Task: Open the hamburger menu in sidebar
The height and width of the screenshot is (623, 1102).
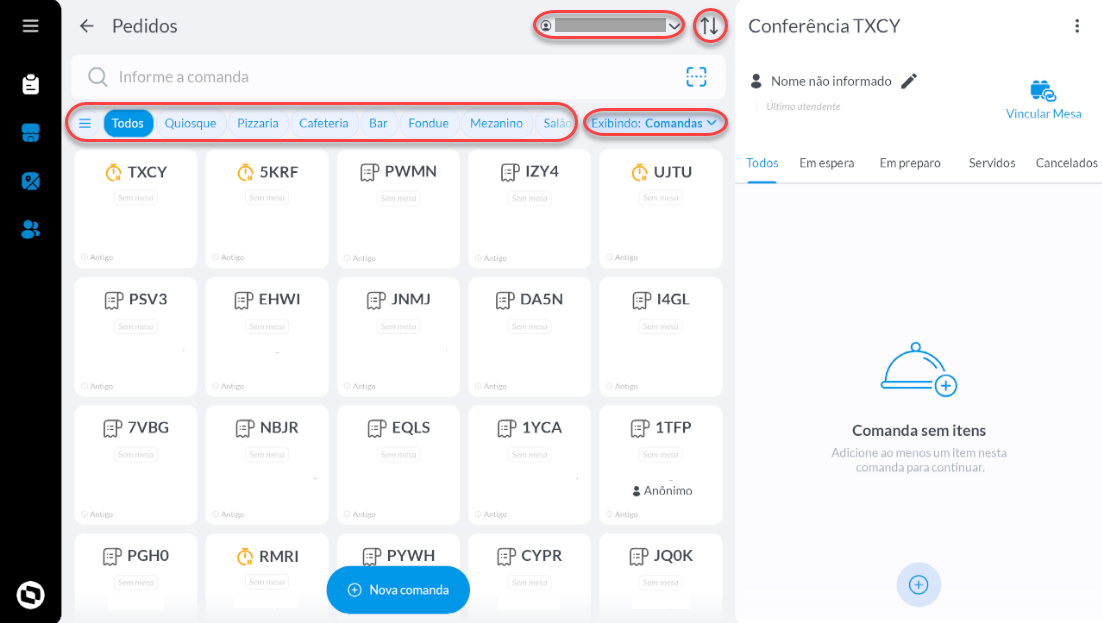Action: tap(30, 26)
